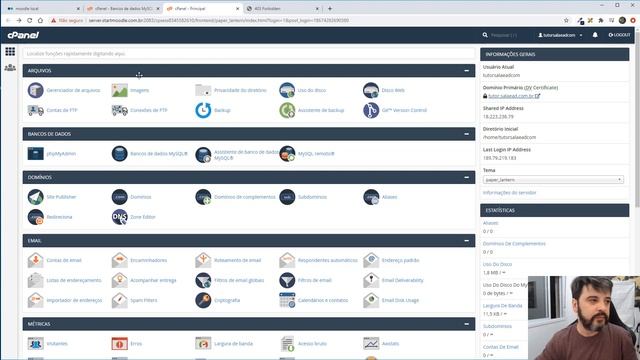Collapse the Bancos de Dados section
The height and width of the screenshot is (360, 640).
coord(467,134)
